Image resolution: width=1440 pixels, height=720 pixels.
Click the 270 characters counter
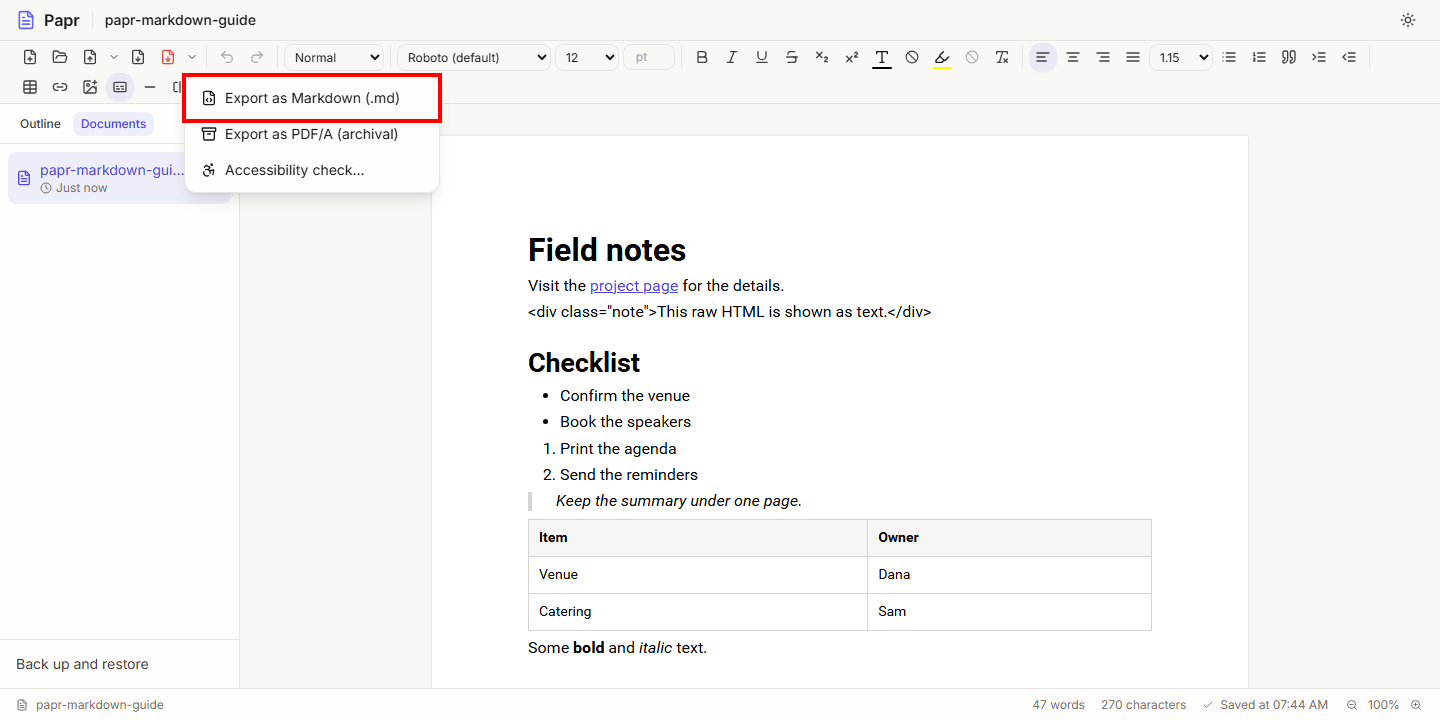coord(1144,705)
